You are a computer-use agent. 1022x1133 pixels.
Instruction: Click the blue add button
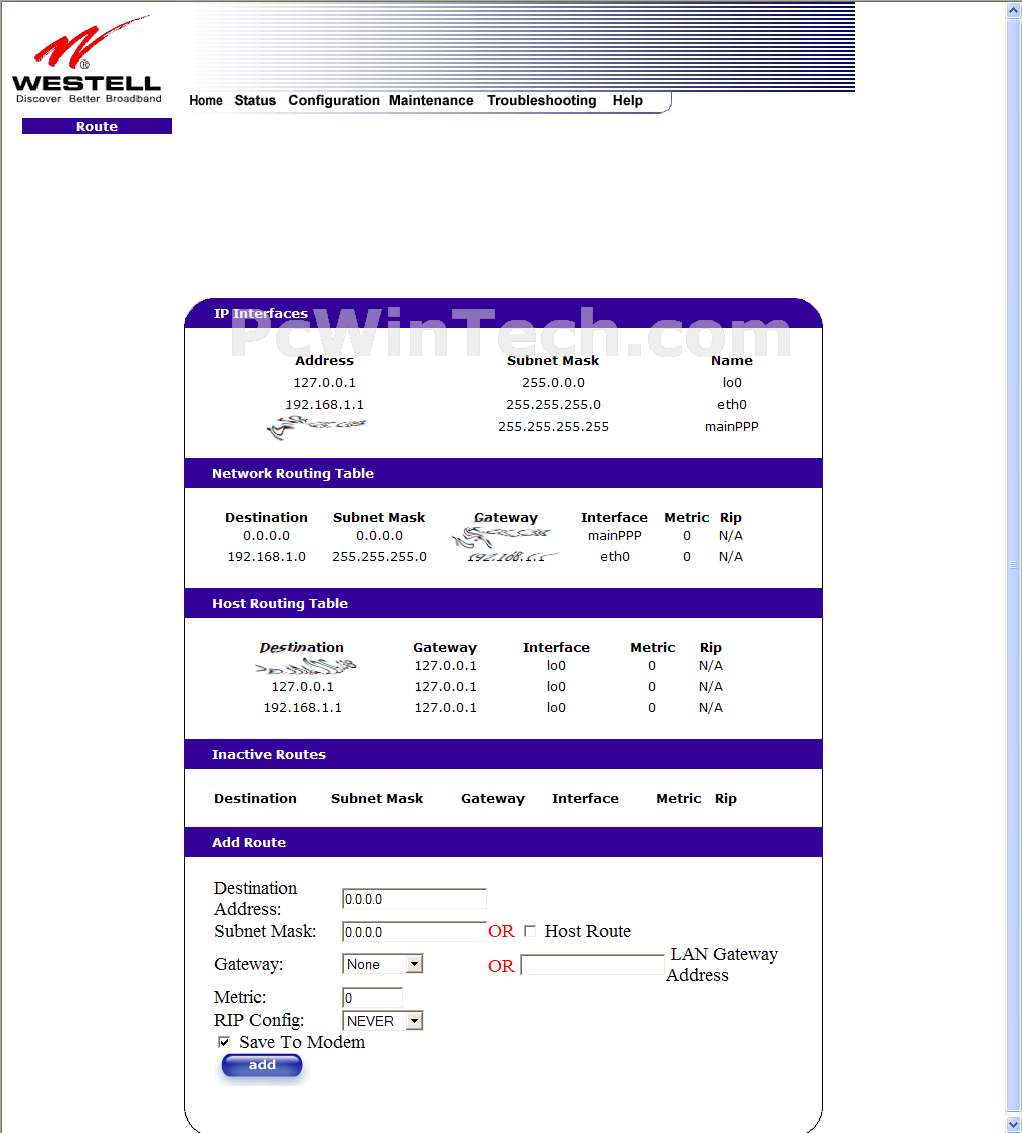point(262,1065)
